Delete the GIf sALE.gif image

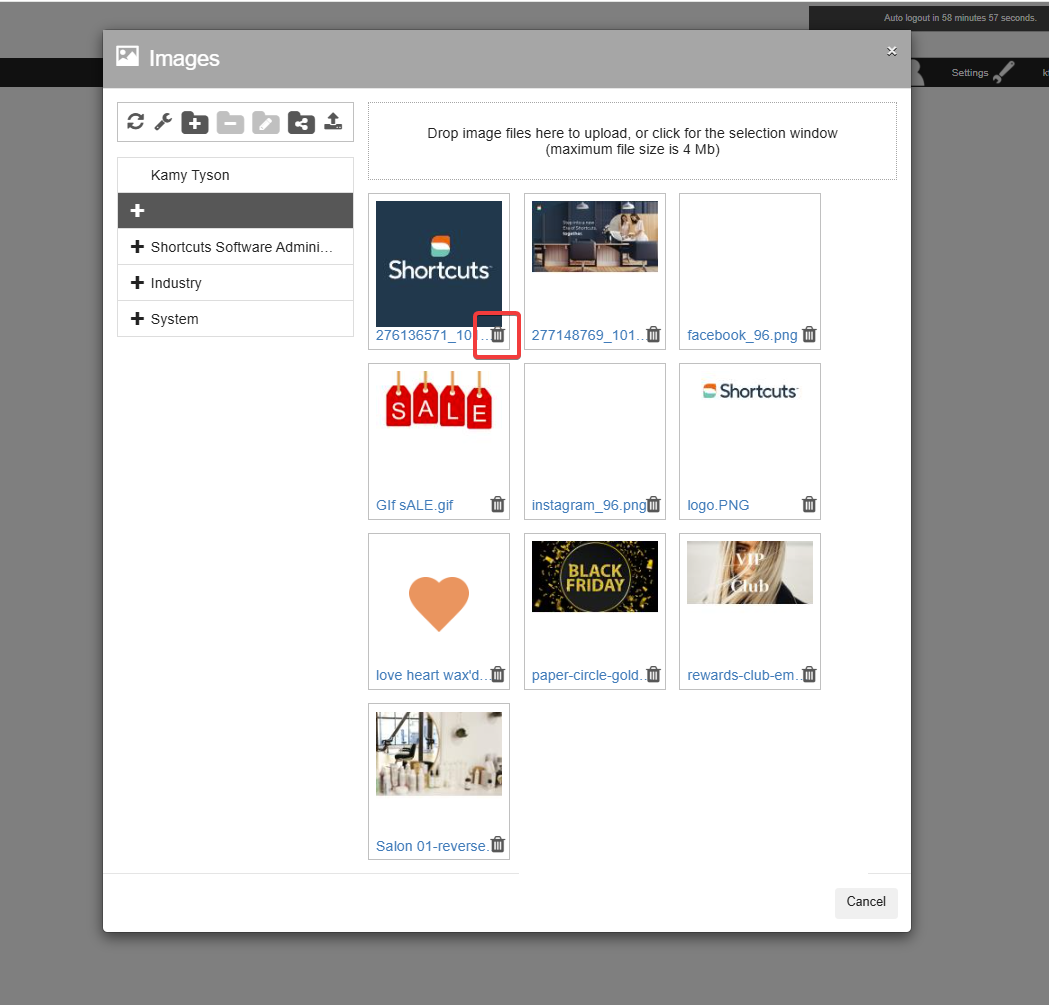[498, 505]
